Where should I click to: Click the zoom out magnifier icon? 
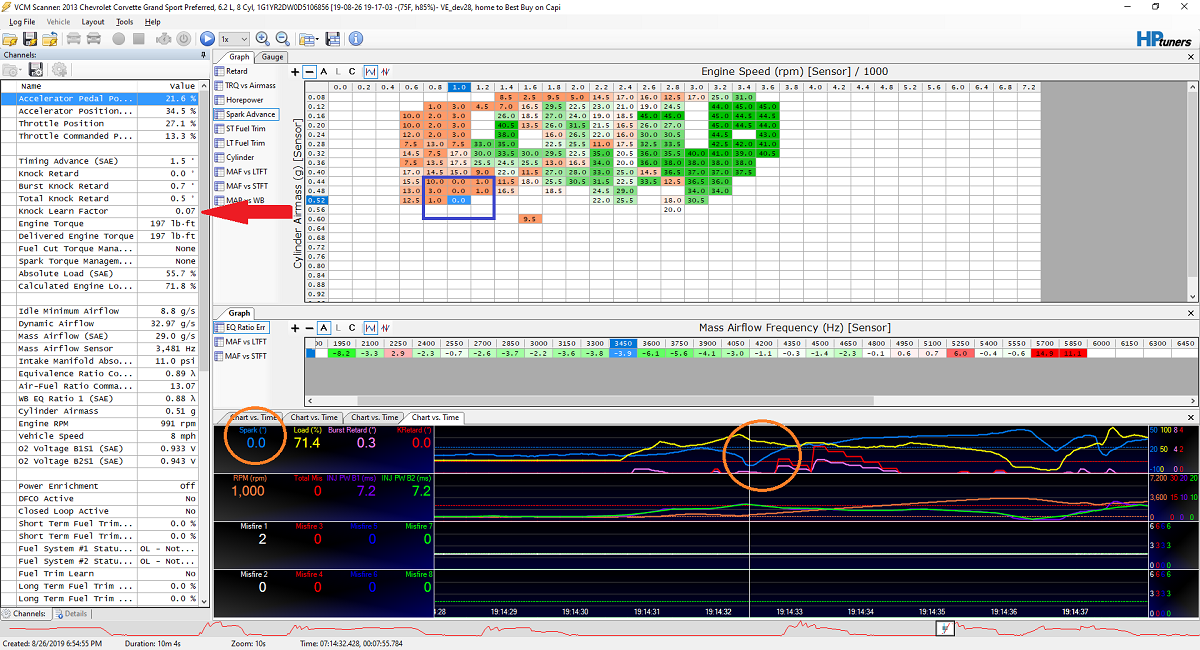tap(283, 39)
